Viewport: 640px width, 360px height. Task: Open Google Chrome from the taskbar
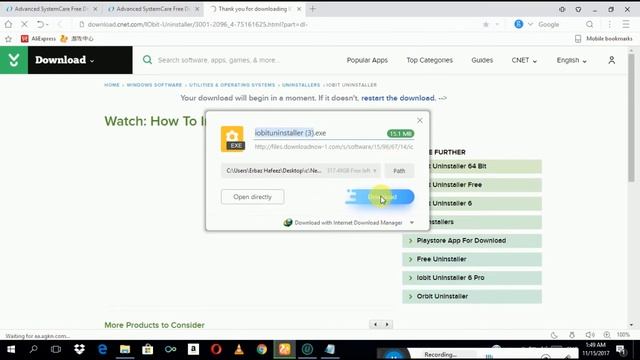tap(262, 349)
